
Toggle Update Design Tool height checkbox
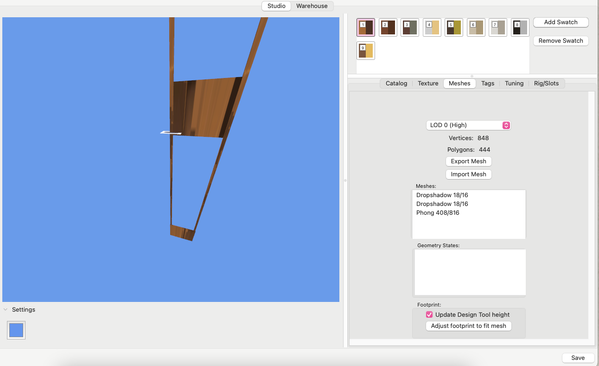[429, 314]
